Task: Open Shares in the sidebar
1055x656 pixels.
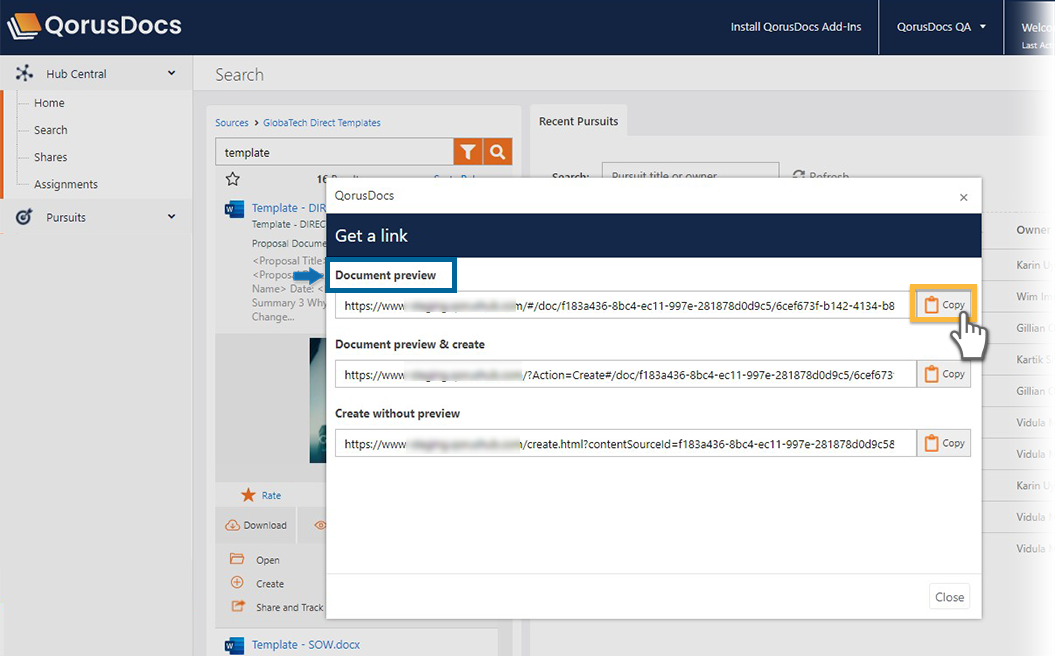Action: [x=50, y=157]
